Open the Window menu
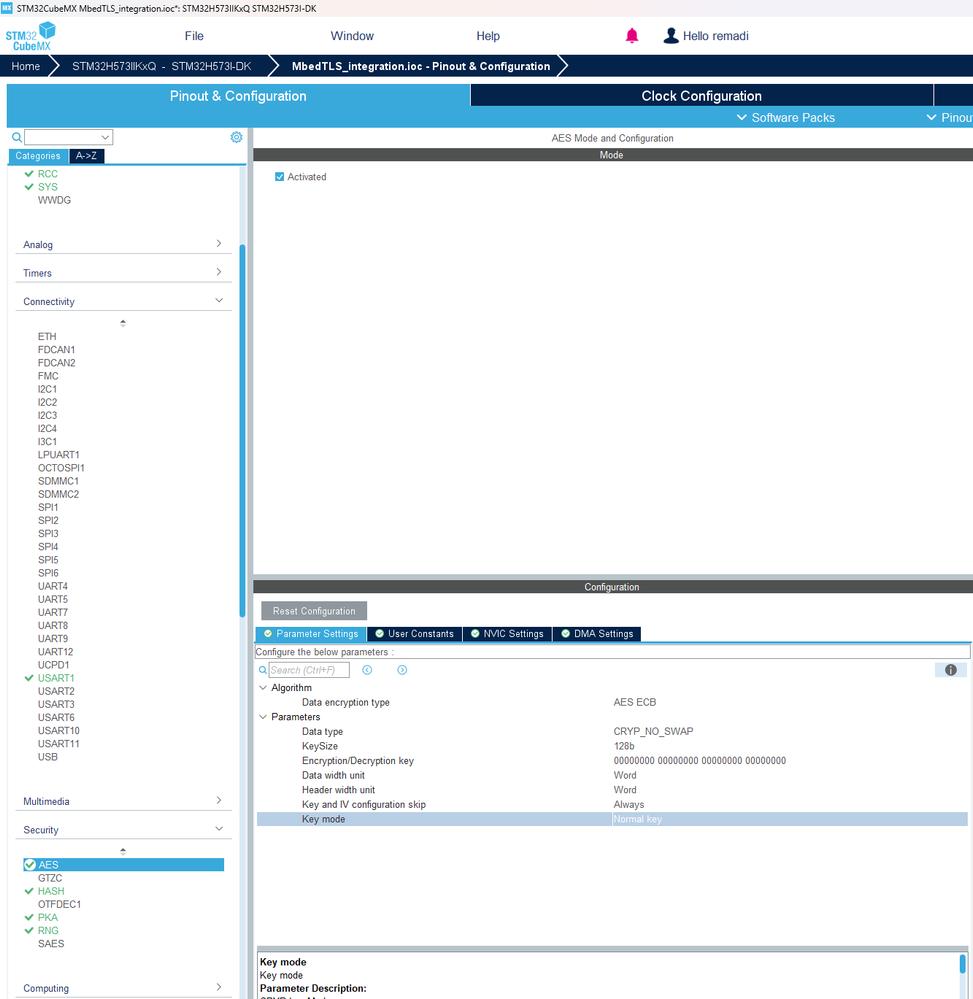Screen dimensions: 973x999 point(352,36)
